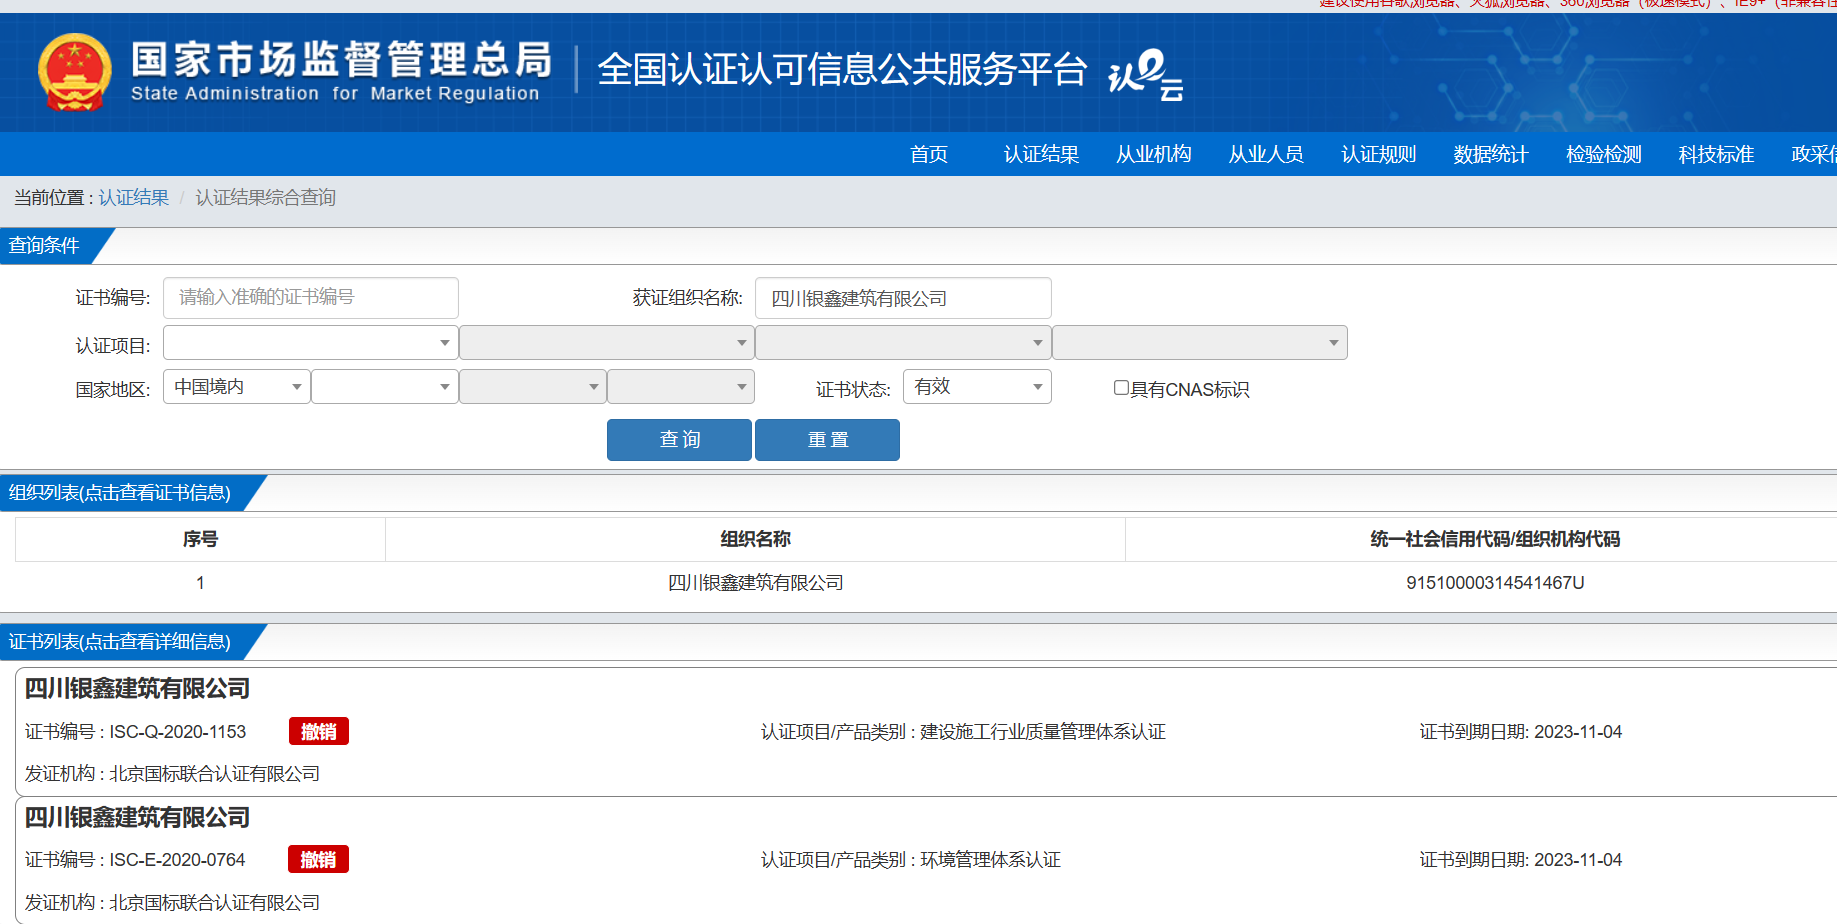This screenshot has width=1837, height=924.
Task: Open the 科技标准 navigation menu
Action: 1716,154
